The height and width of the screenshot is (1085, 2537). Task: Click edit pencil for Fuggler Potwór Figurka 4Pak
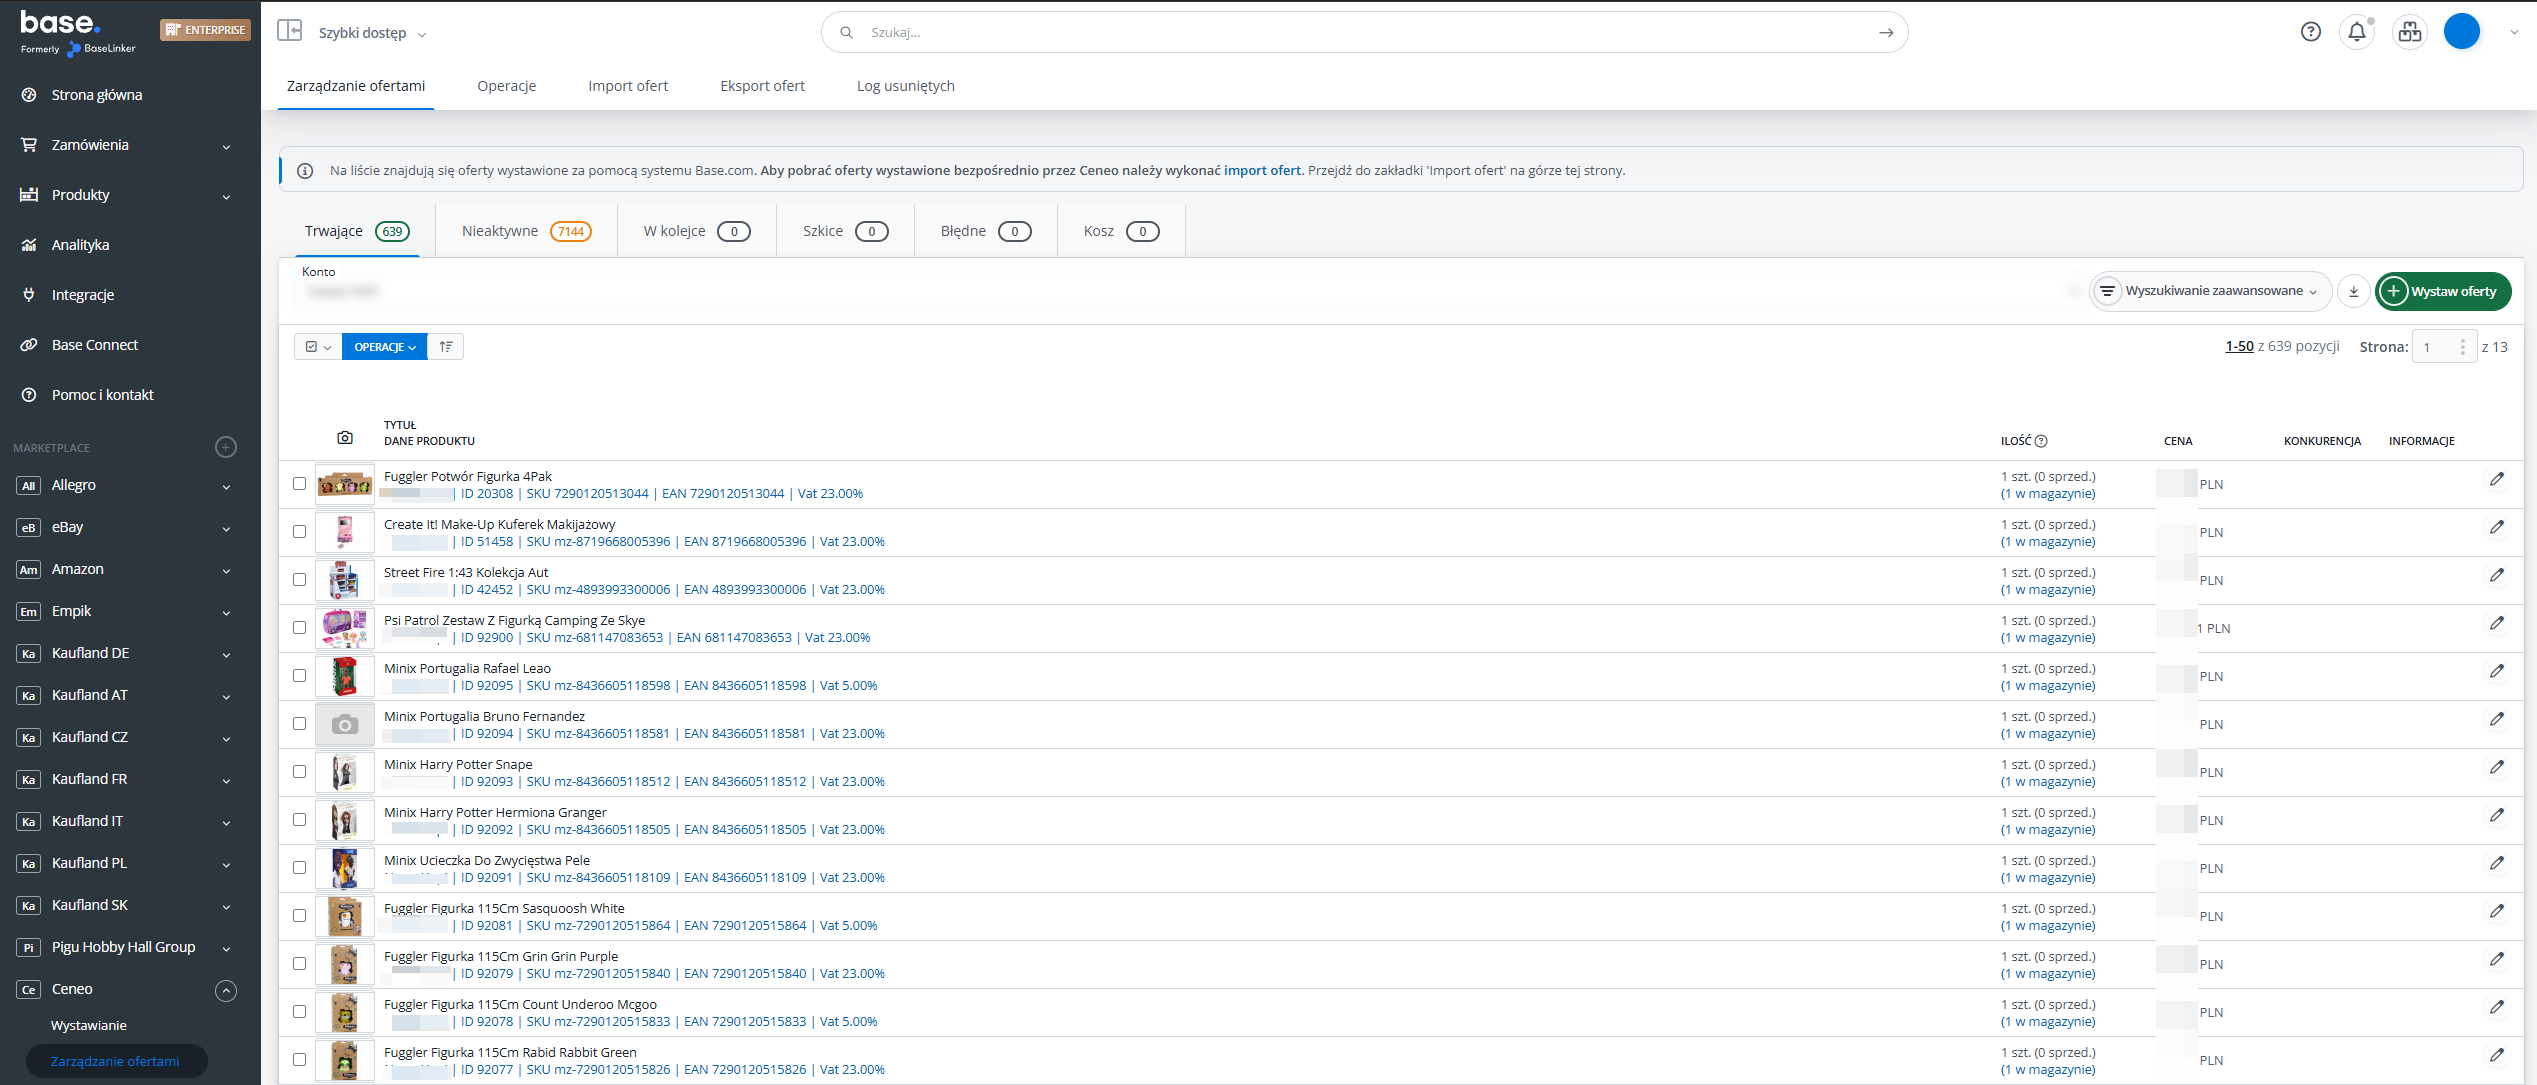(2496, 479)
